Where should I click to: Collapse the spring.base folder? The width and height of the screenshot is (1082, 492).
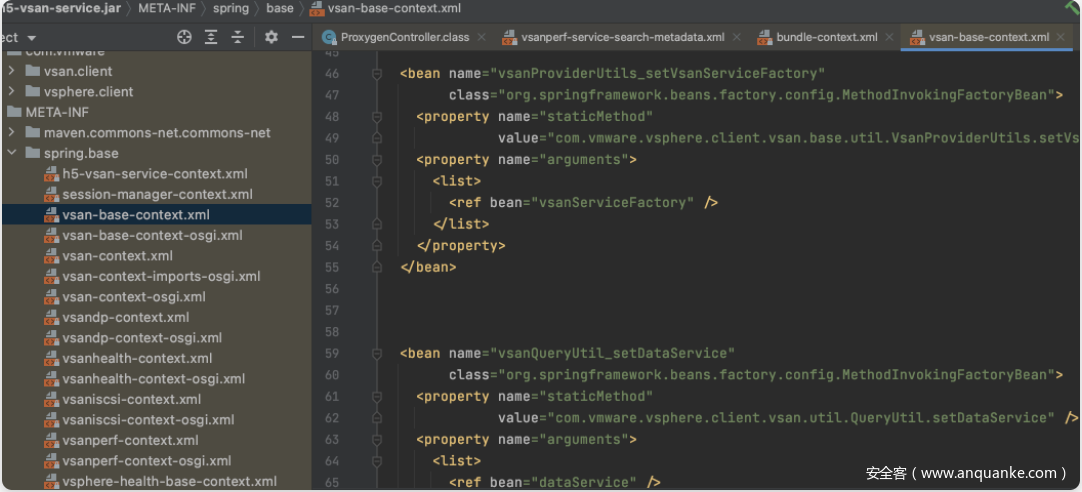click(x=11, y=153)
